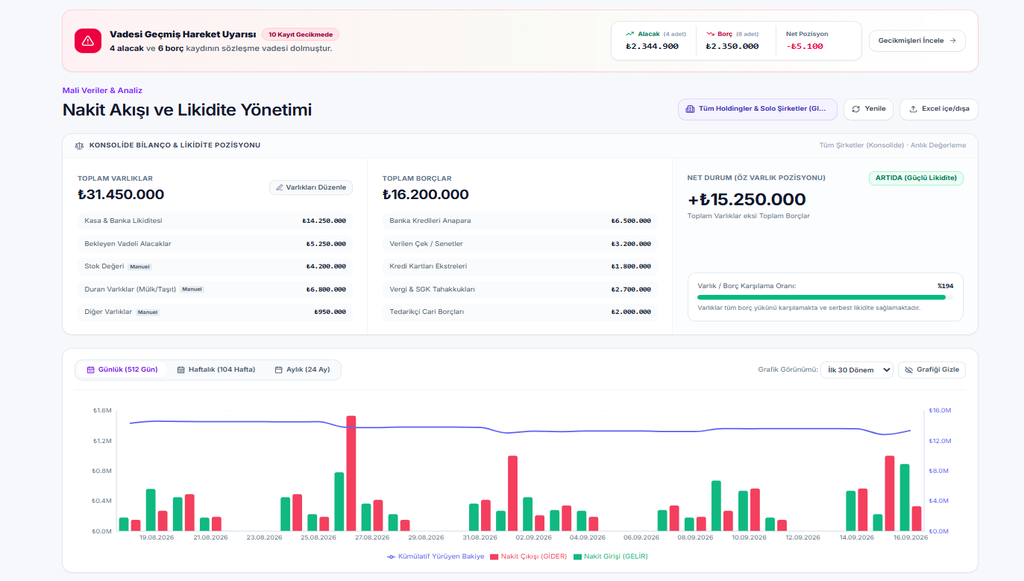Open Excel içe/dışa button
The image size is (1024, 581).
[938, 109]
